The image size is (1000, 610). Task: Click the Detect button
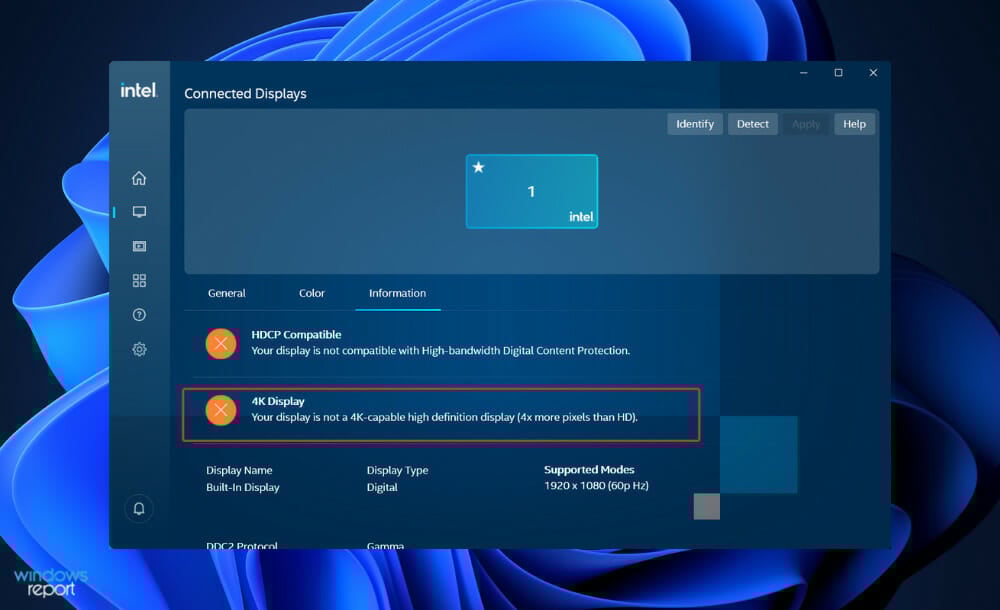752,123
